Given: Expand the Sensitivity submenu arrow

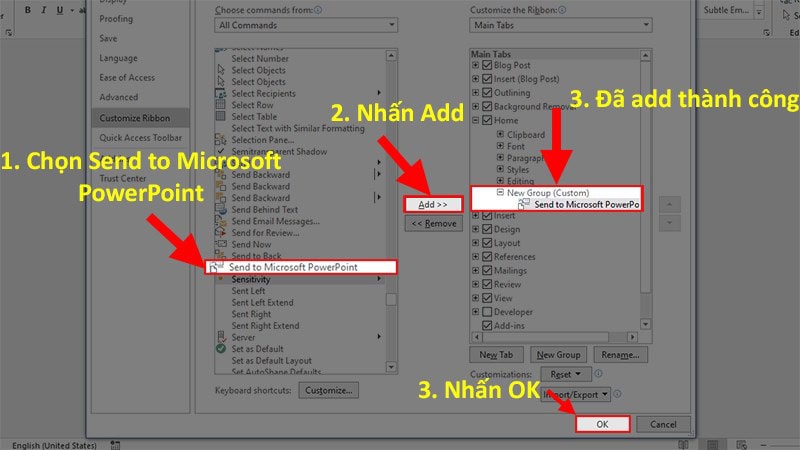Looking at the screenshot, I should point(379,279).
